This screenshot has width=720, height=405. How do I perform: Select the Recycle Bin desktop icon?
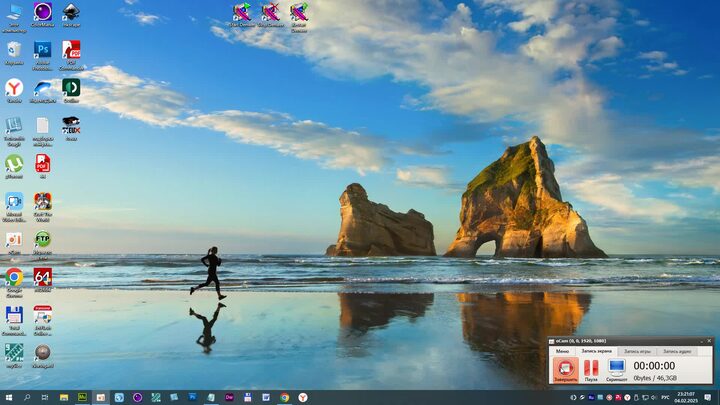tap(14, 53)
